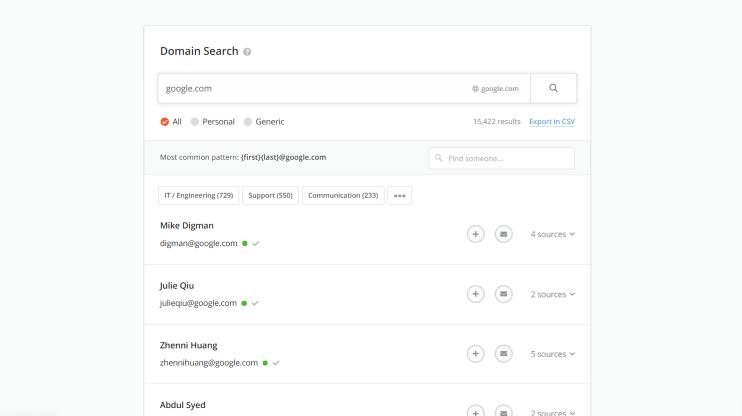Select the All filter radio
This screenshot has width=742, height=416.
click(x=165, y=122)
